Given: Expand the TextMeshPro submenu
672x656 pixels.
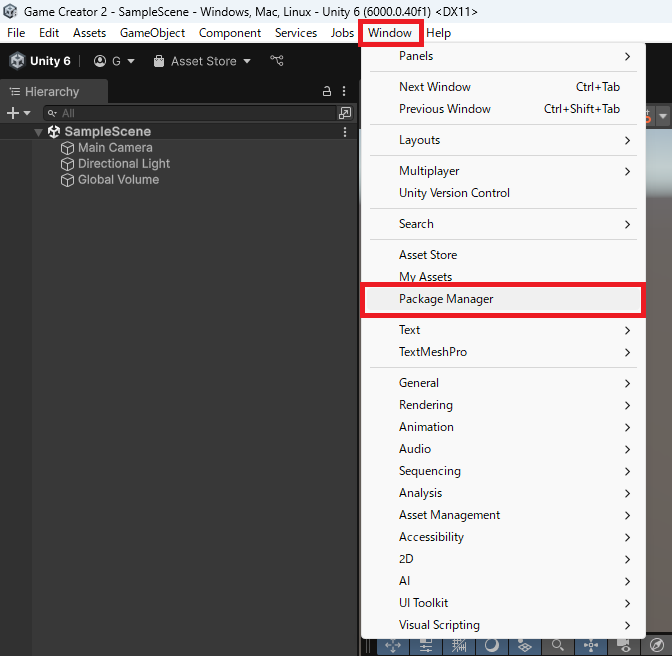Looking at the screenshot, I should [x=503, y=352].
